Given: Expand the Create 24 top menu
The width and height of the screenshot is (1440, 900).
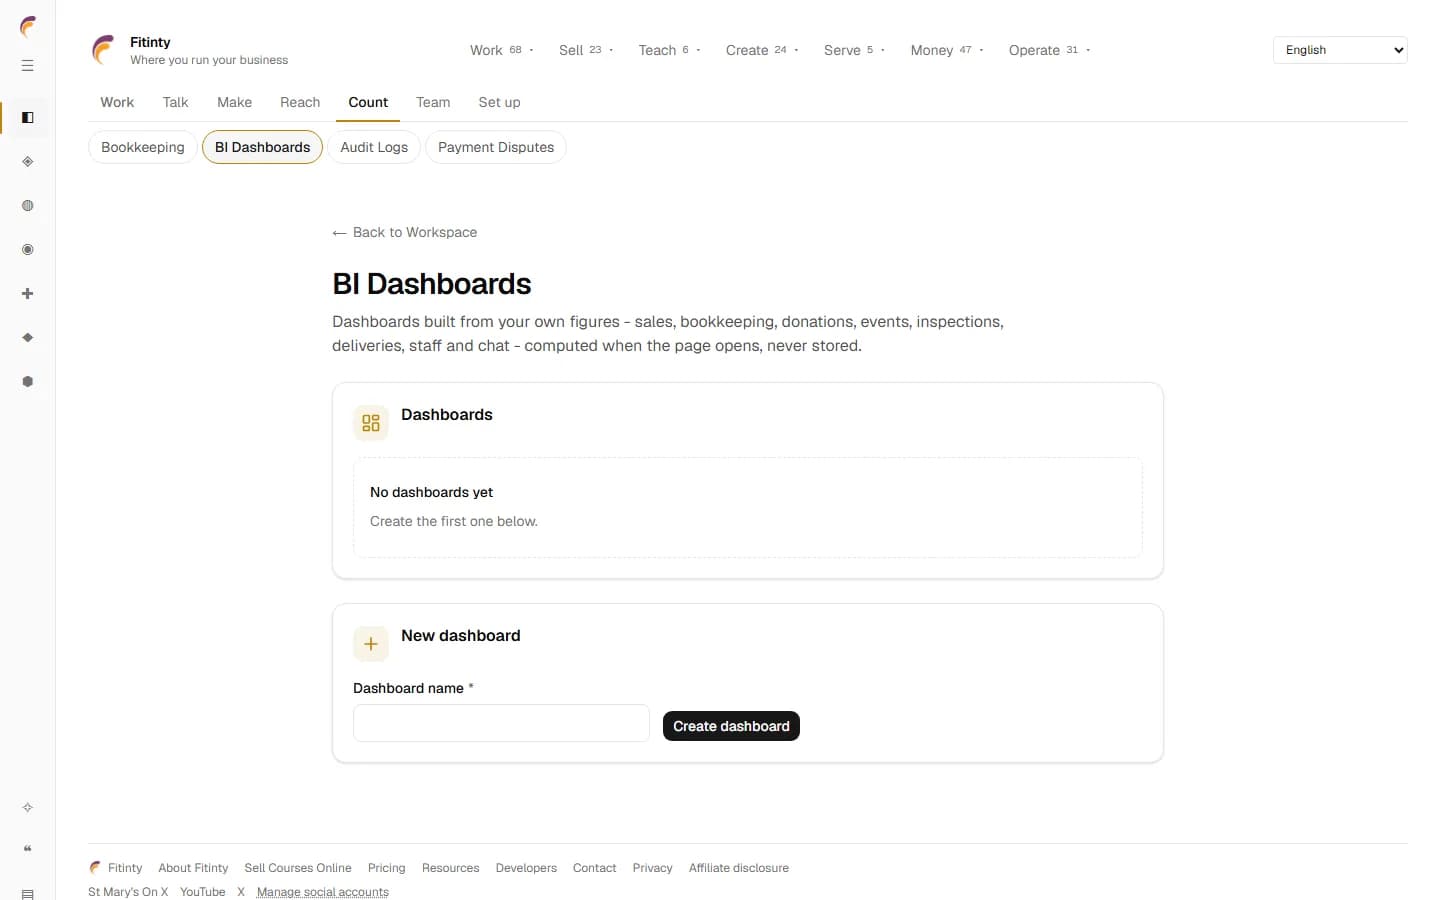Looking at the screenshot, I should point(762,50).
